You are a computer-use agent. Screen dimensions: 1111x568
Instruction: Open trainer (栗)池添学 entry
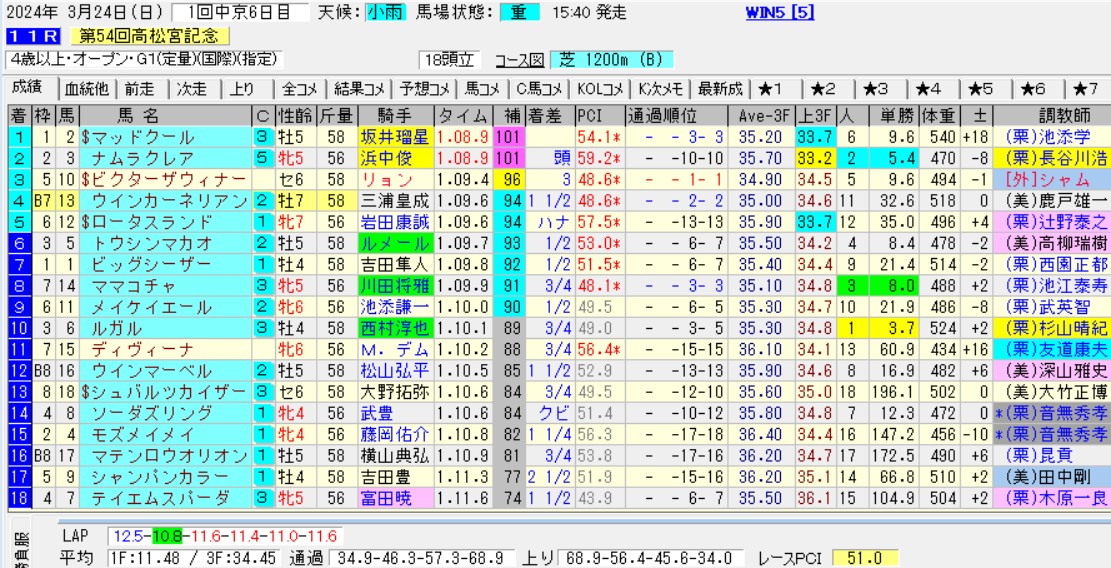tap(1051, 136)
